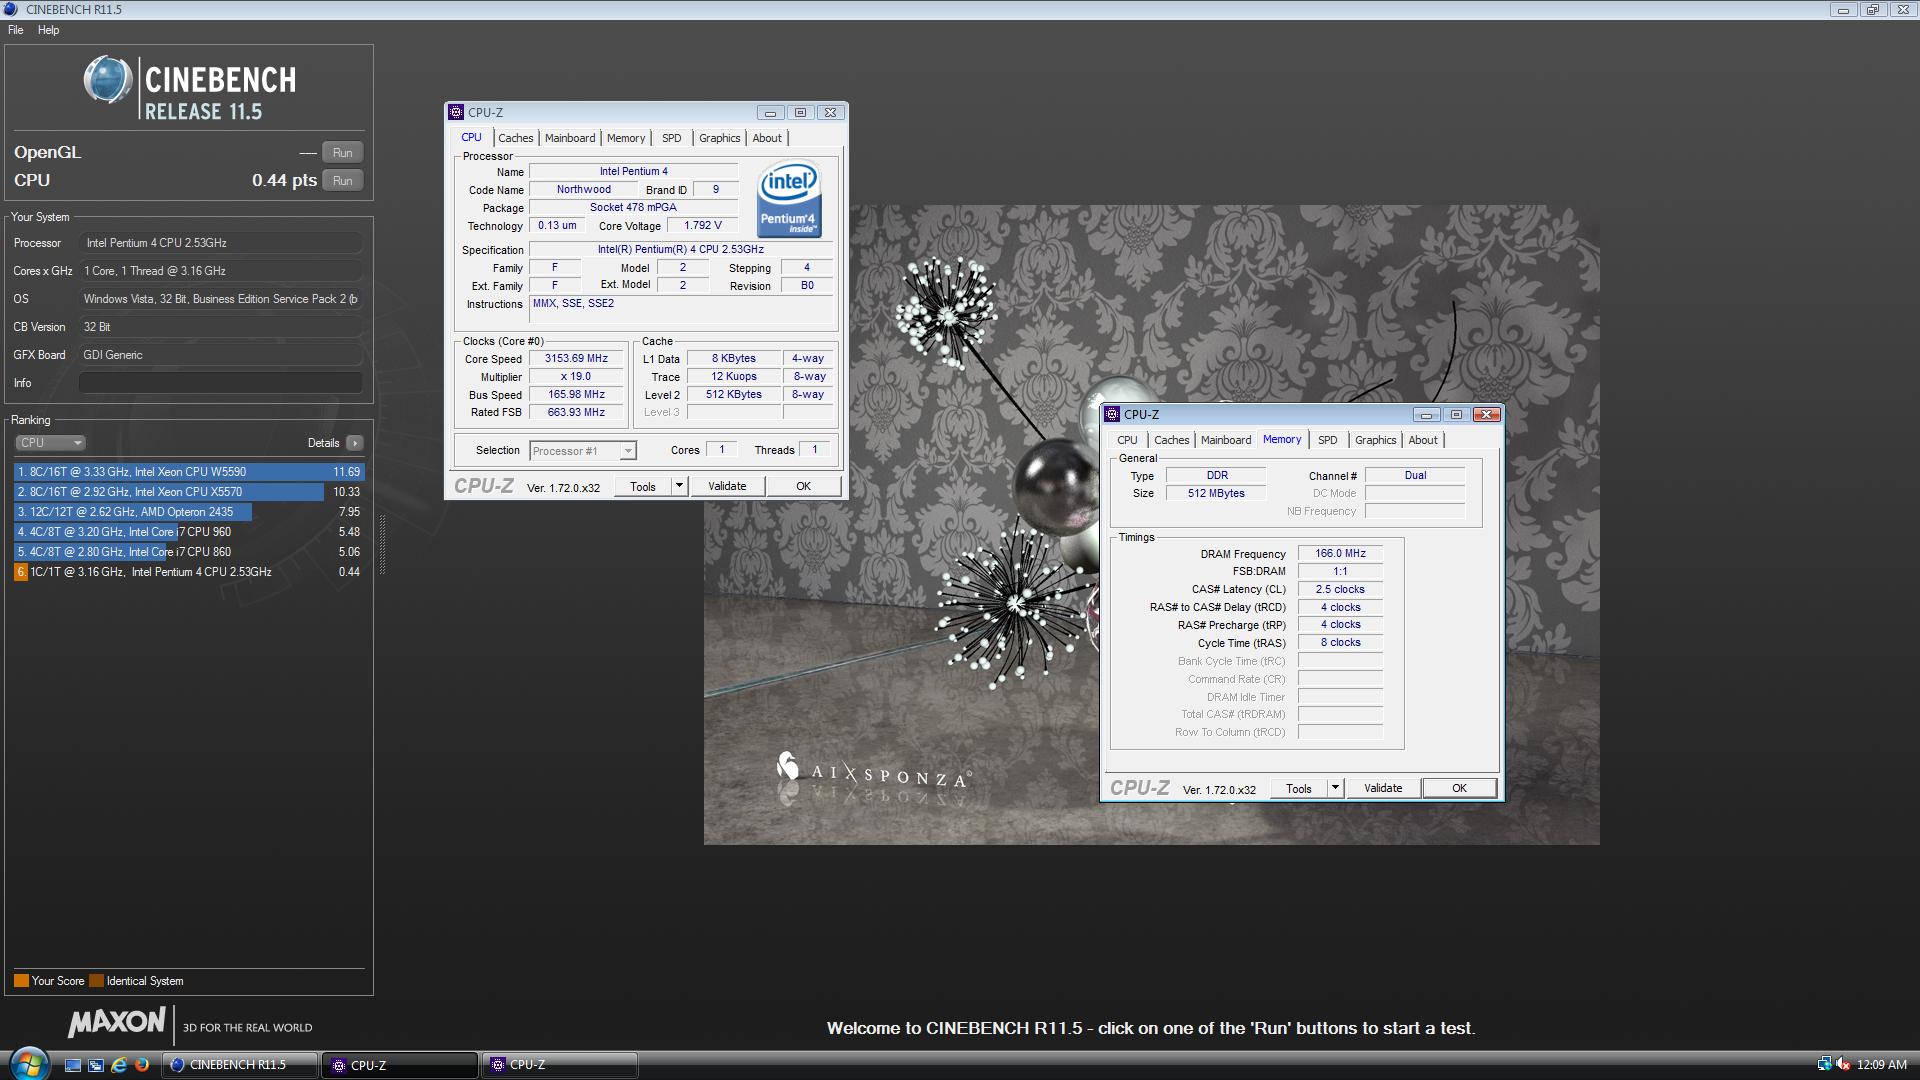This screenshot has width=1920, height=1080.
Task: Launch Firefox from quick launch
Action: (142, 1065)
